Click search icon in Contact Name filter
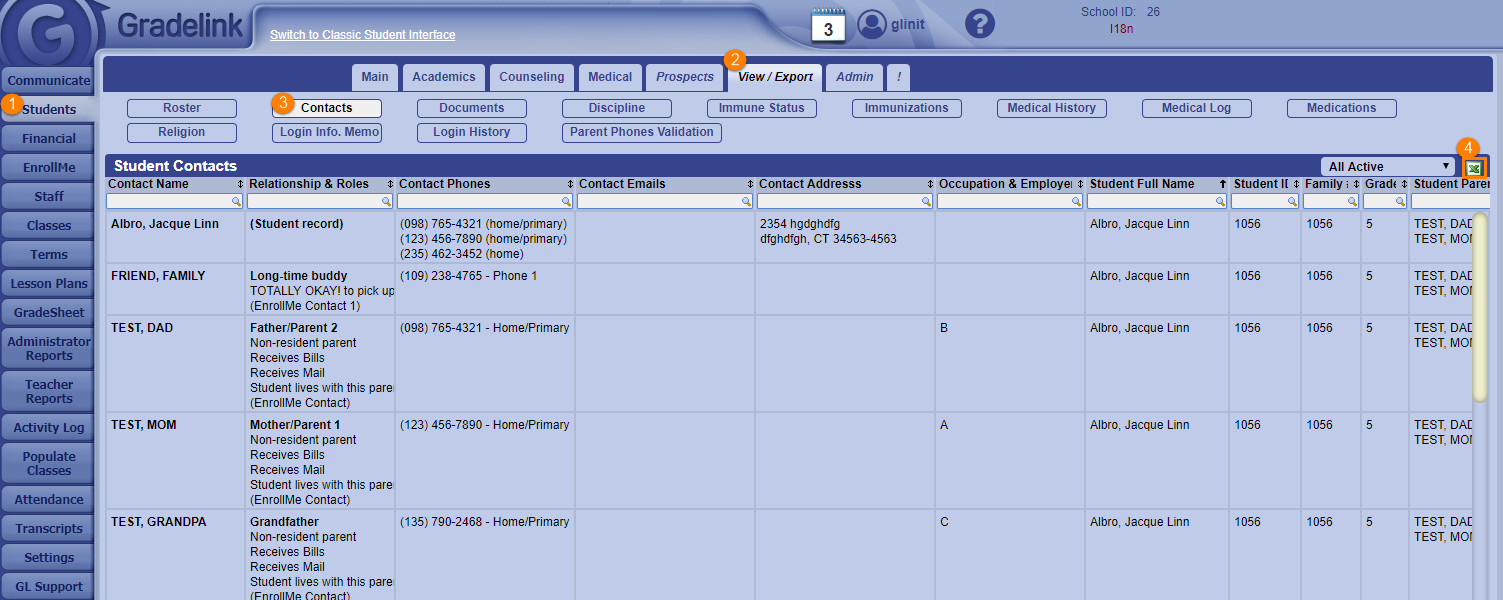 pos(237,202)
